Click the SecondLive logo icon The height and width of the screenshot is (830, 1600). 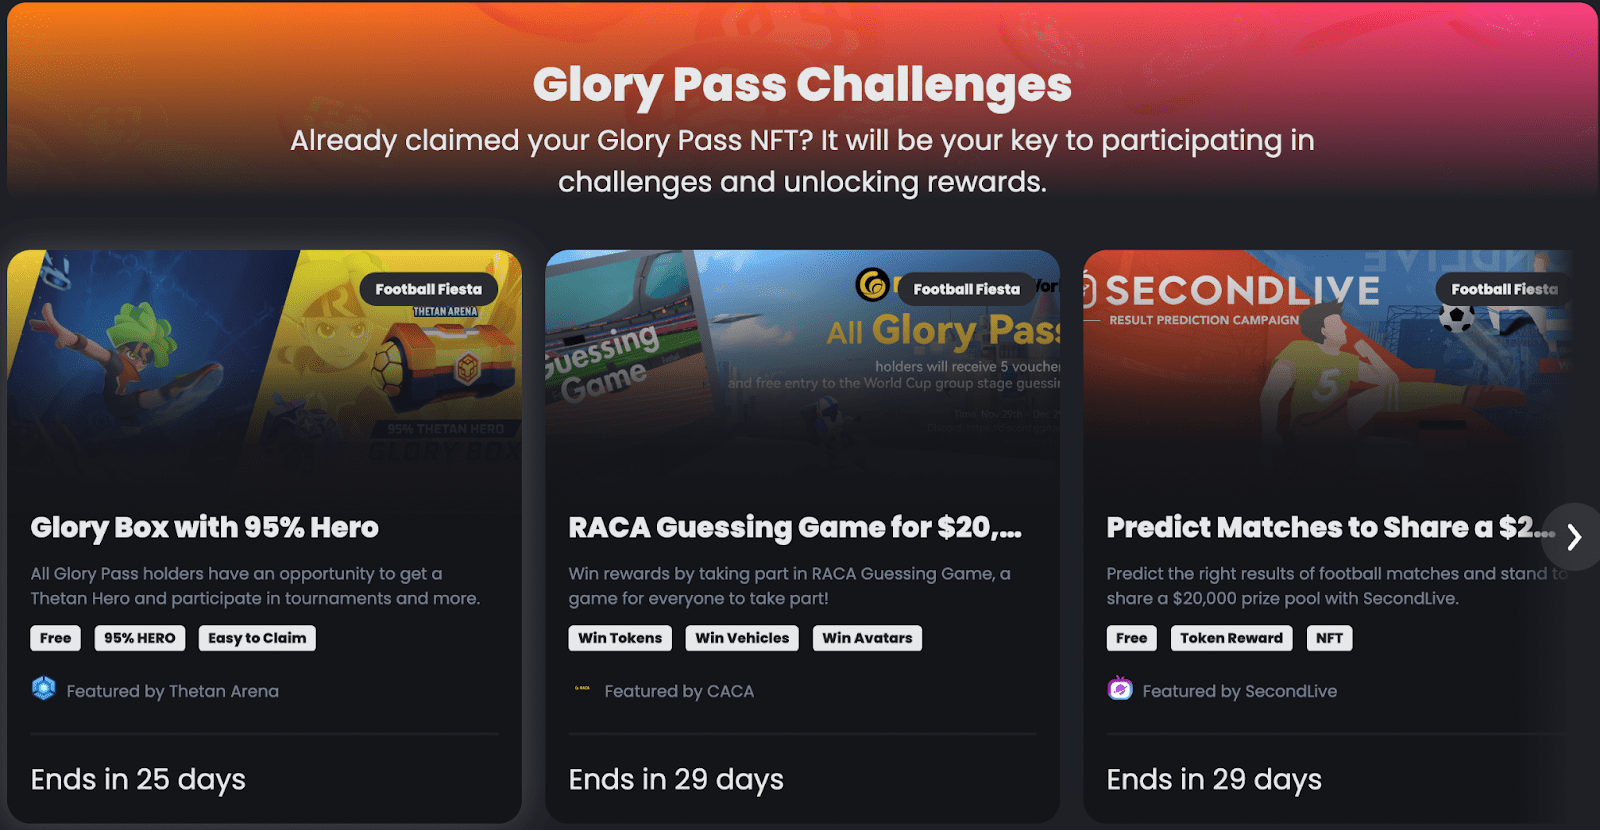(1120, 690)
